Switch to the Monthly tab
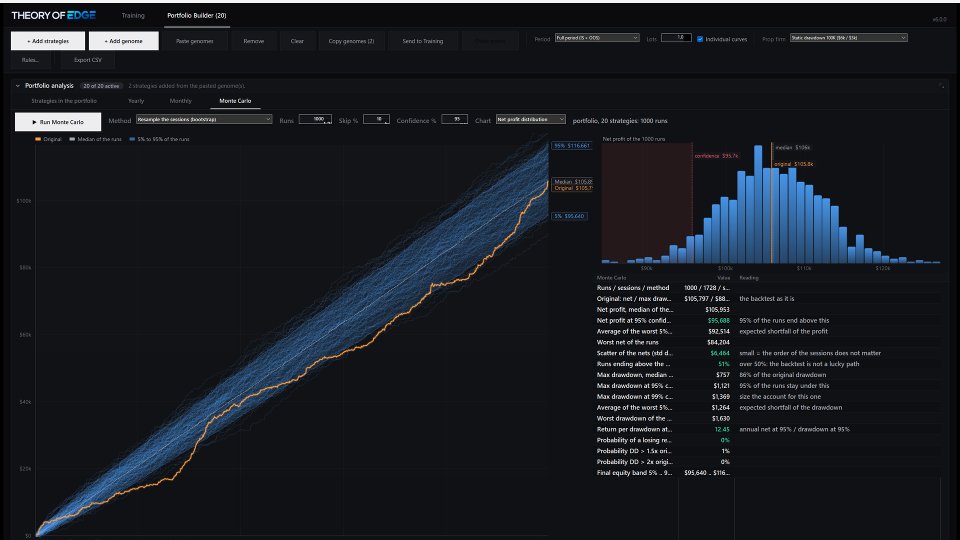The height and width of the screenshot is (540, 960). click(181, 101)
